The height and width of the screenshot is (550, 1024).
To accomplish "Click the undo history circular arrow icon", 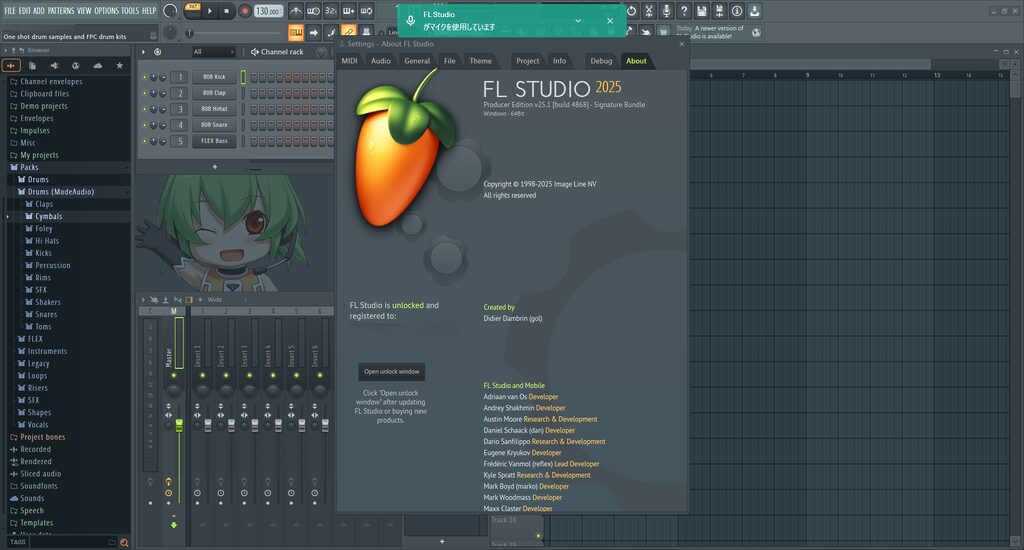I will (631, 11).
